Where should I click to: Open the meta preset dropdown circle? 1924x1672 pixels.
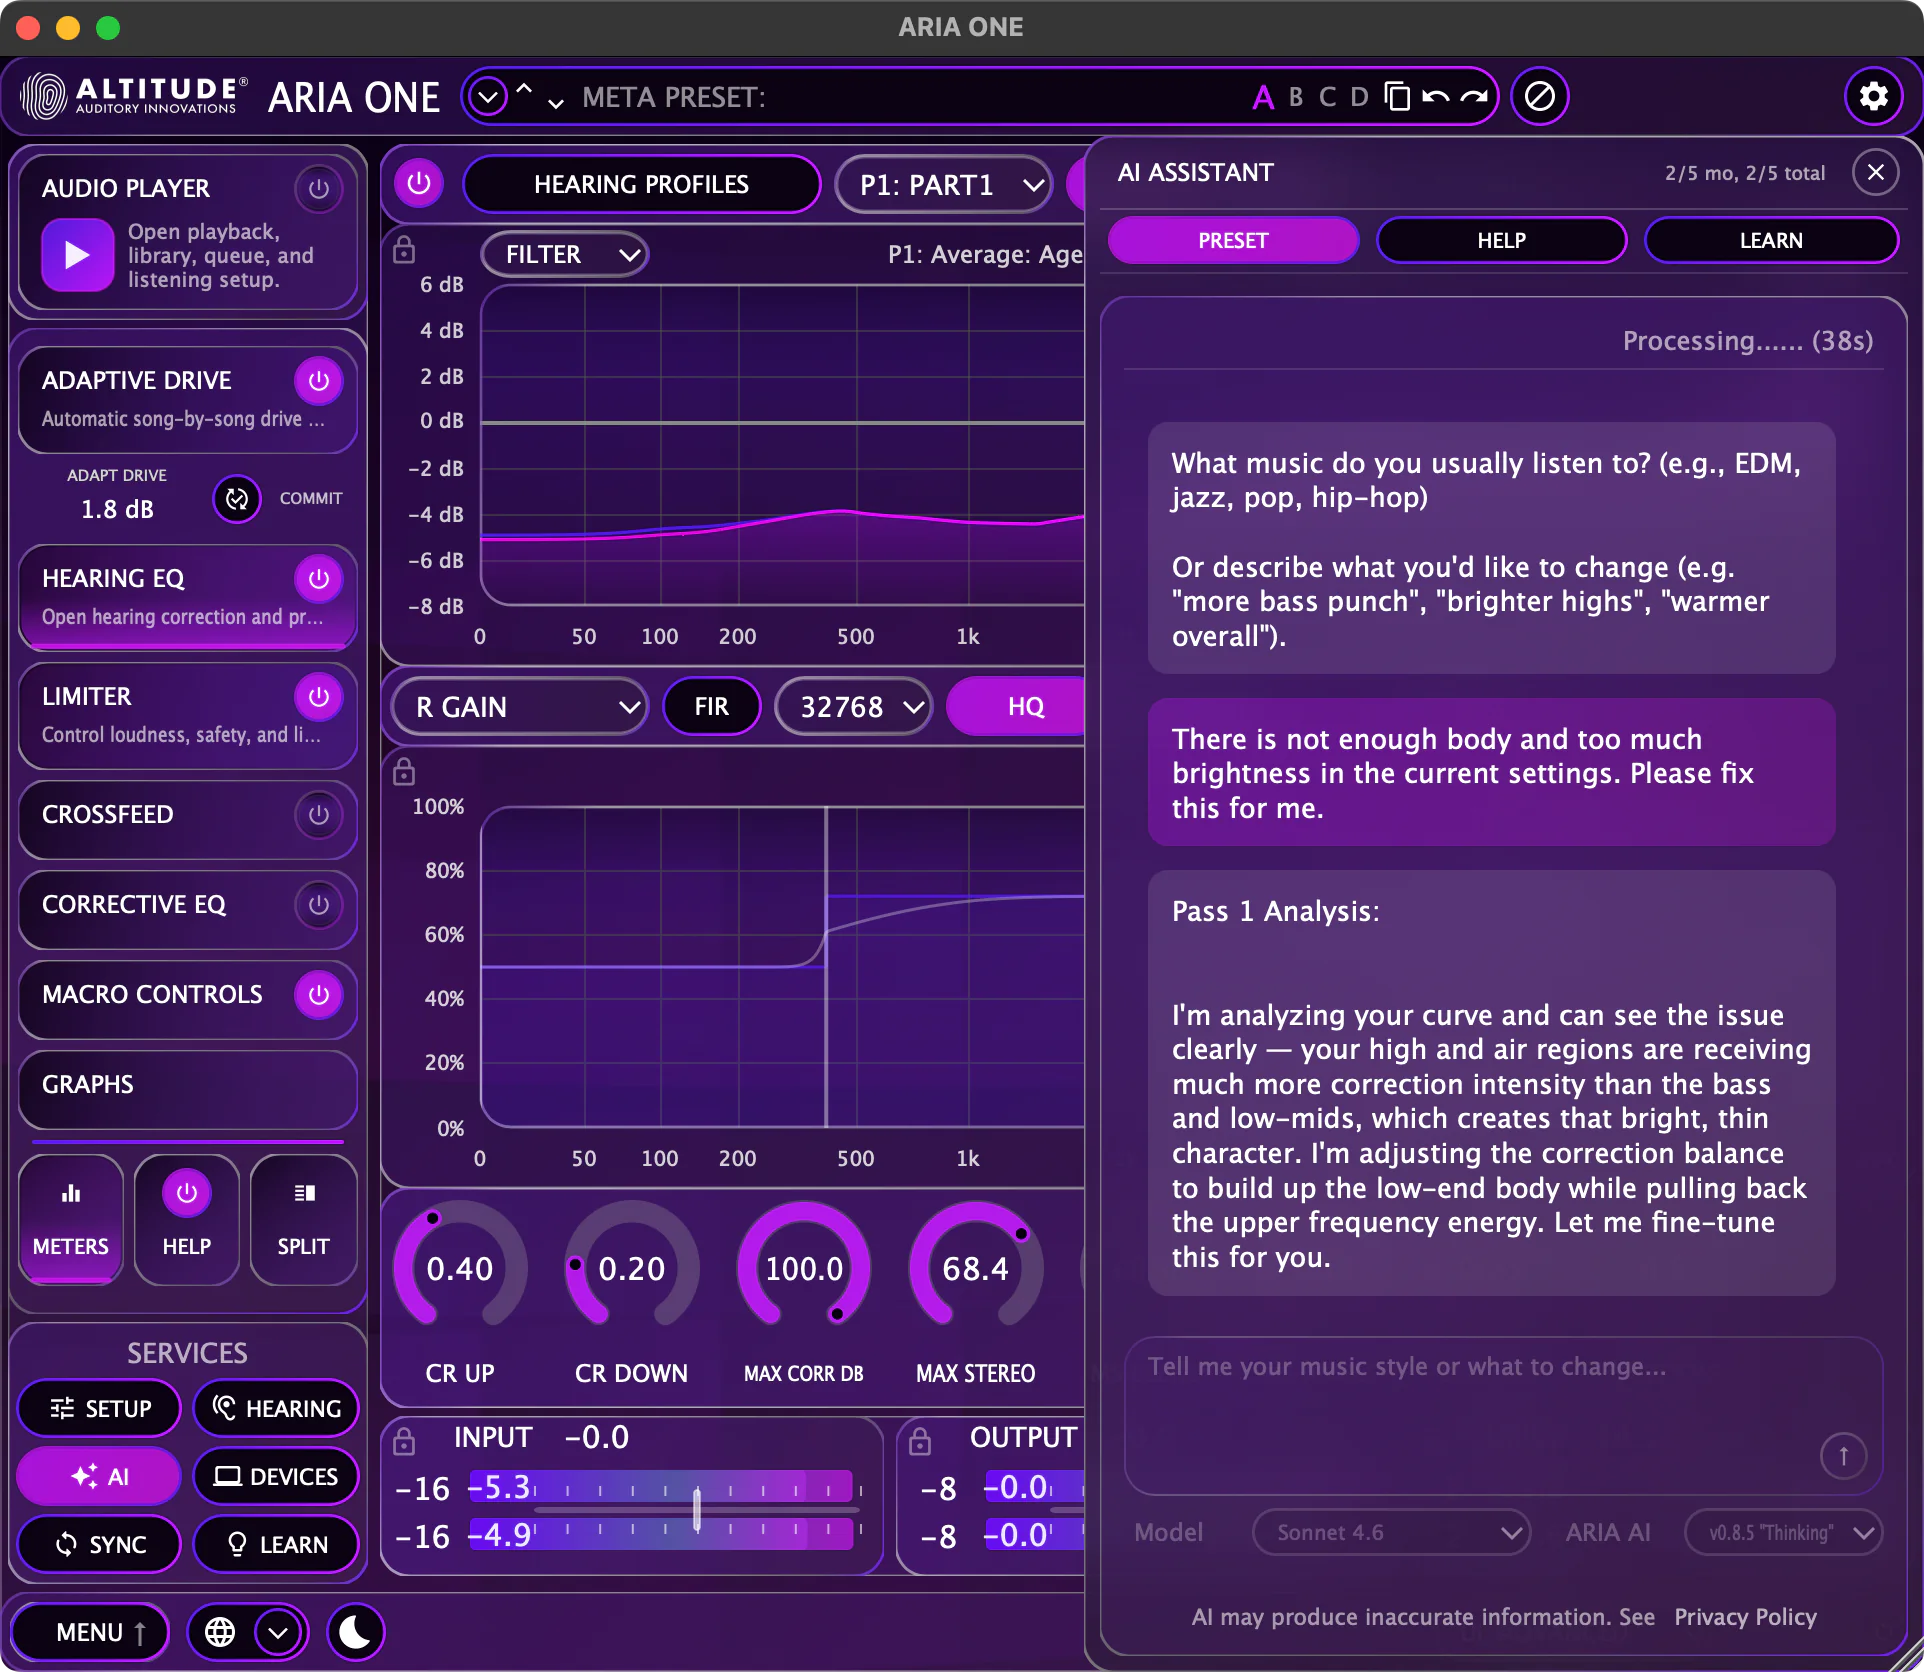tap(488, 97)
